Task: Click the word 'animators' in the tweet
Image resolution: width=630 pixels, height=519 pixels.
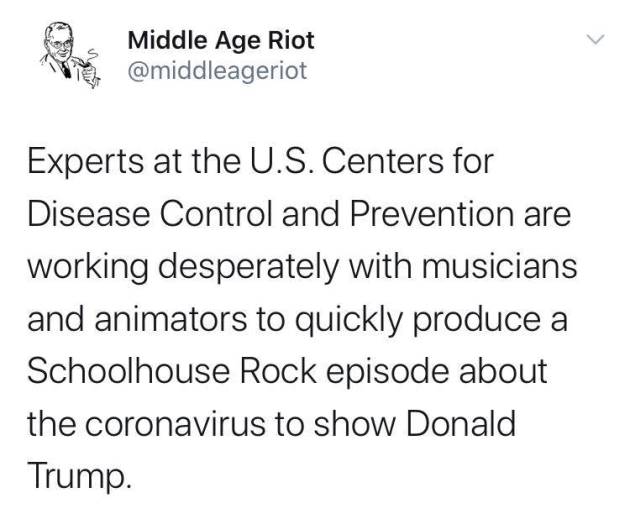Action: tap(171, 319)
